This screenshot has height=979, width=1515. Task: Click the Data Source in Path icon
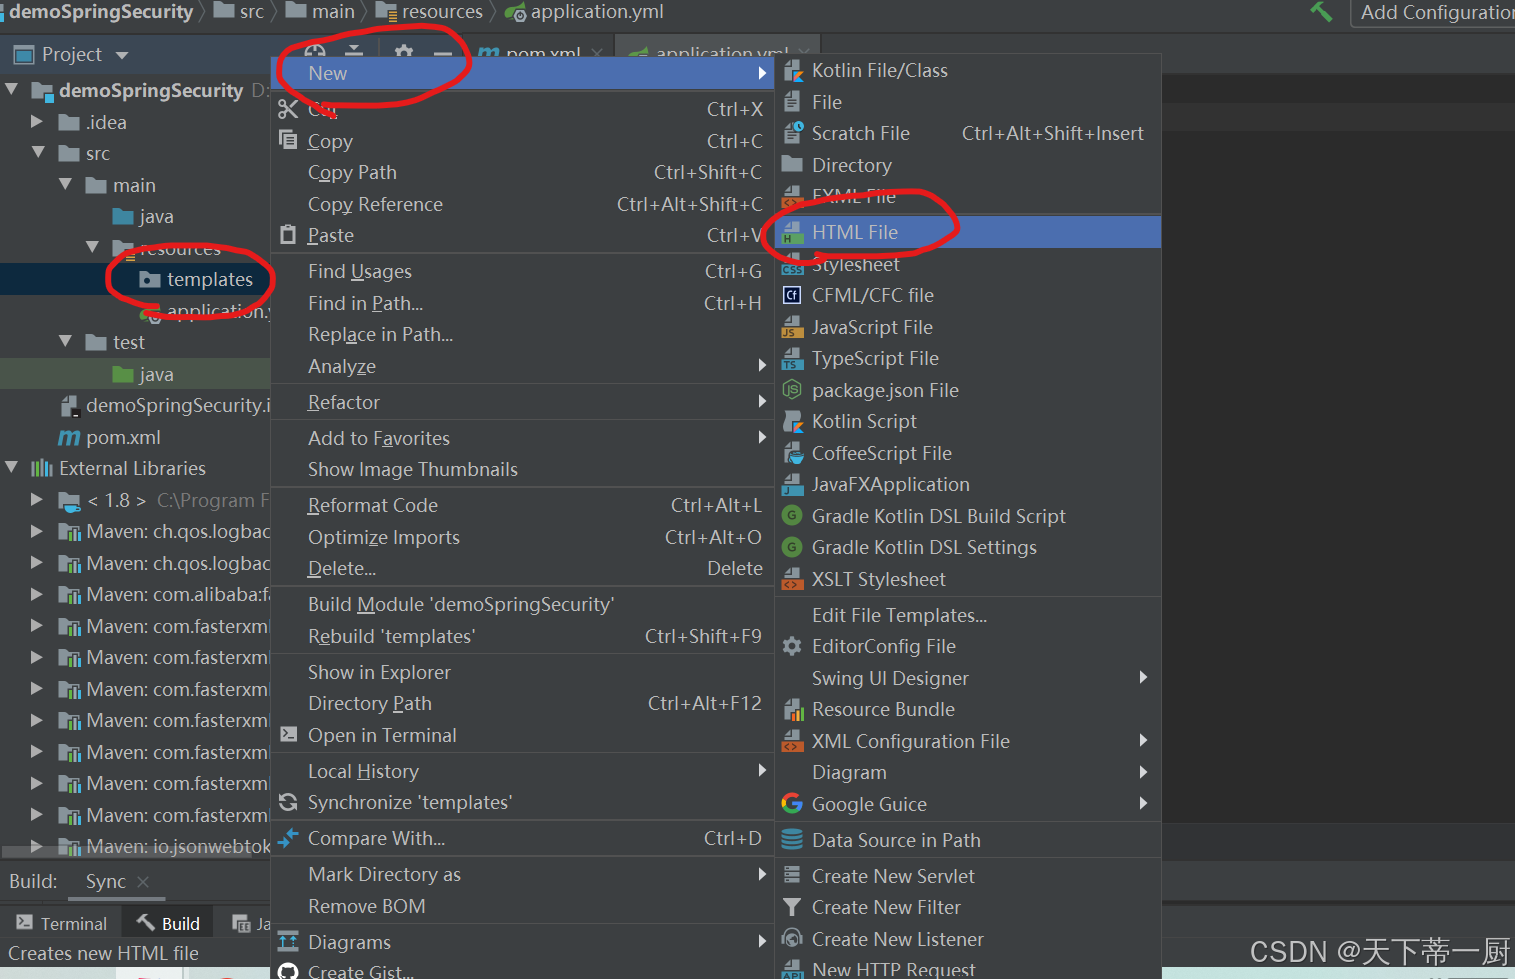pyautogui.click(x=793, y=840)
